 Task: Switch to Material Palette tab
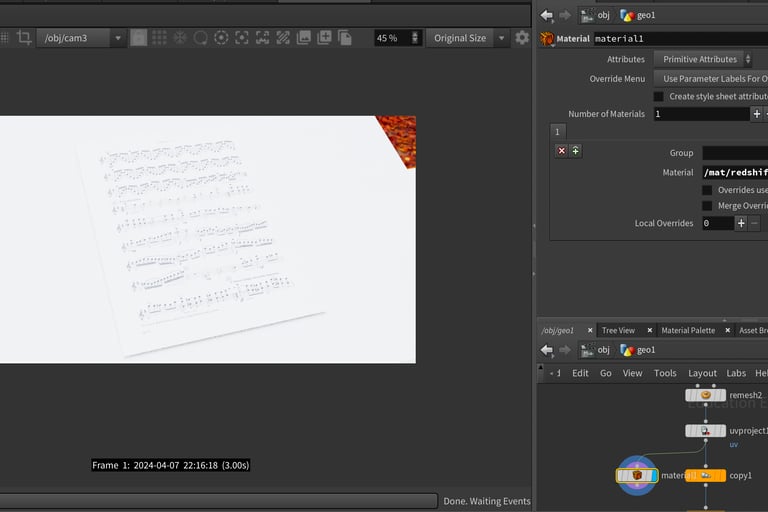pos(688,331)
